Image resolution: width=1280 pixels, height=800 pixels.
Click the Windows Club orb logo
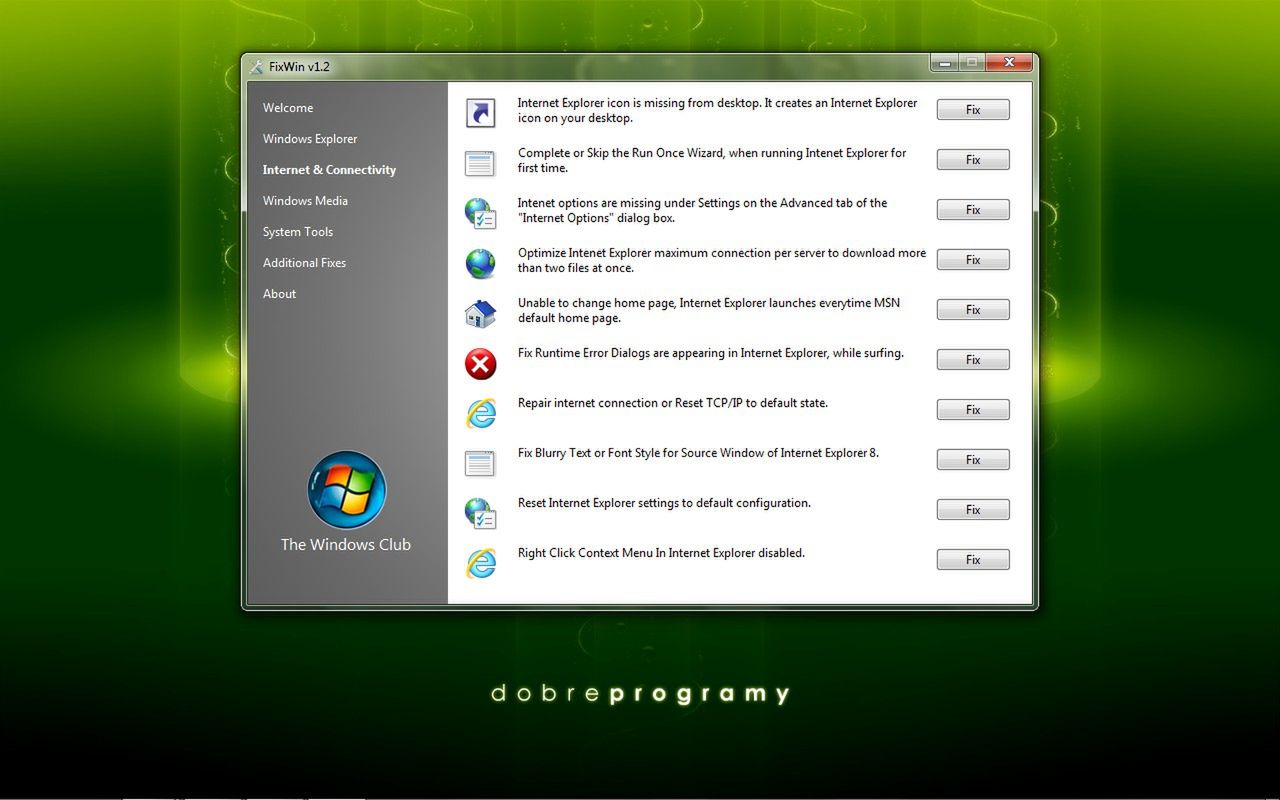click(346, 490)
